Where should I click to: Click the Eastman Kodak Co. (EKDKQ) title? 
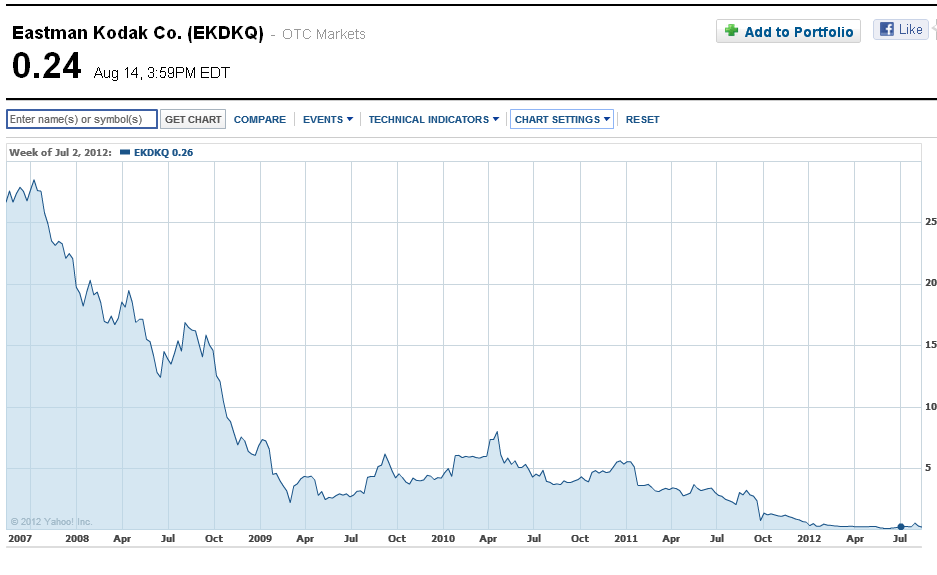point(137,32)
